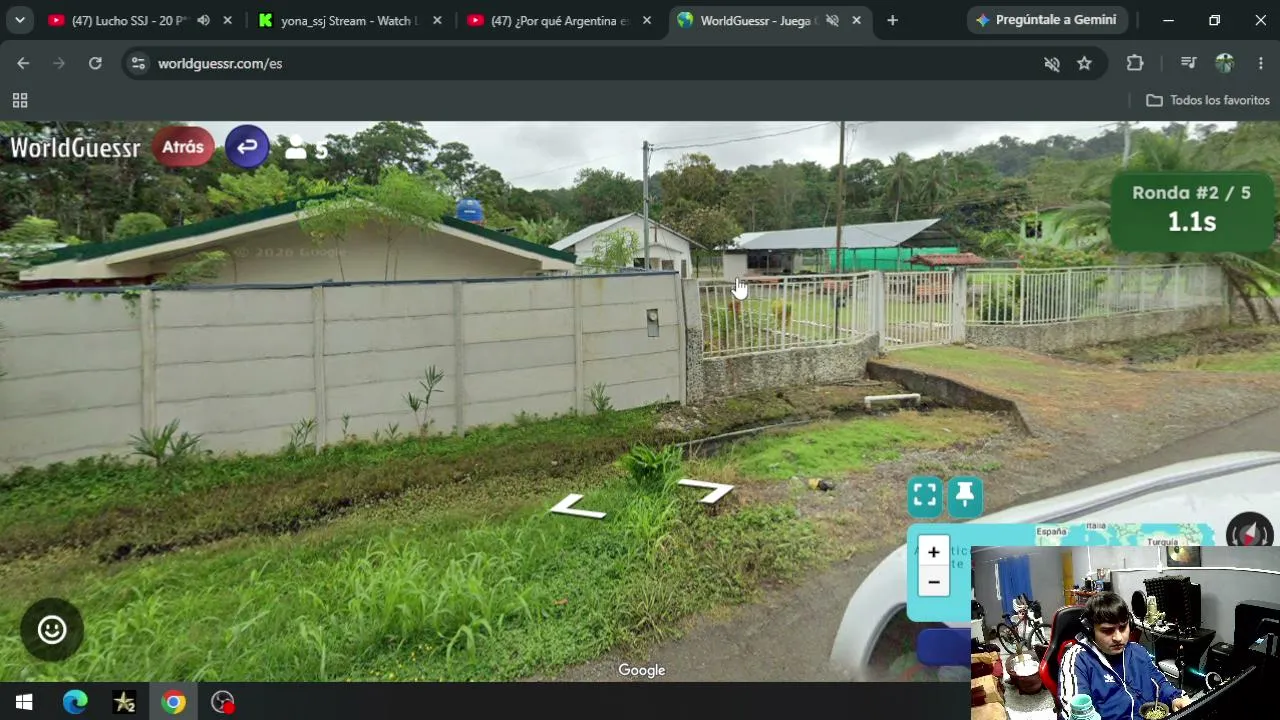The width and height of the screenshot is (1280, 720).
Task: Open the Chrome profile avatar
Action: [1225, 63]
